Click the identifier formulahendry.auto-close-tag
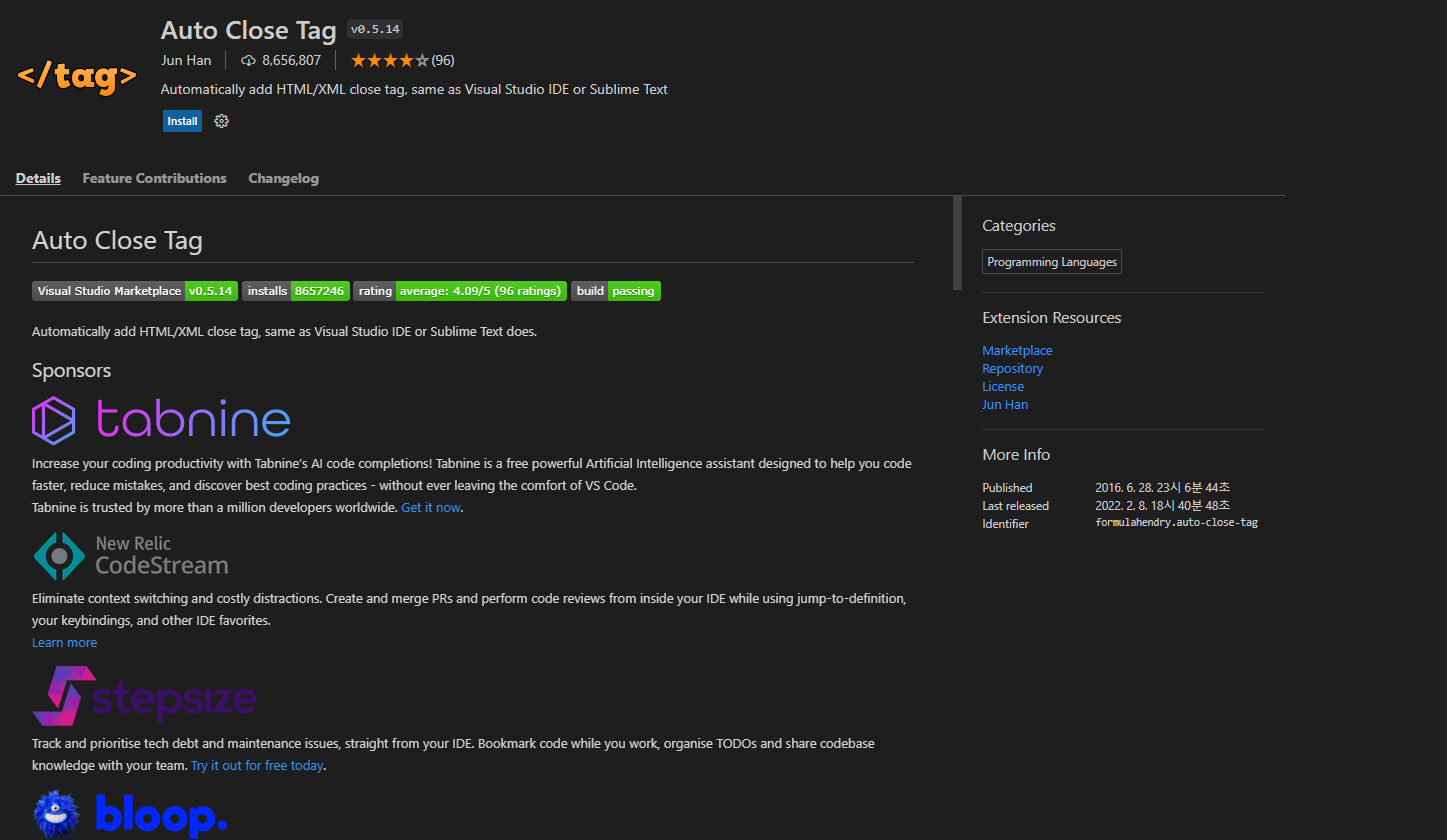The width and height of the screenshot is (1447, 840). tap(1177, 523)
